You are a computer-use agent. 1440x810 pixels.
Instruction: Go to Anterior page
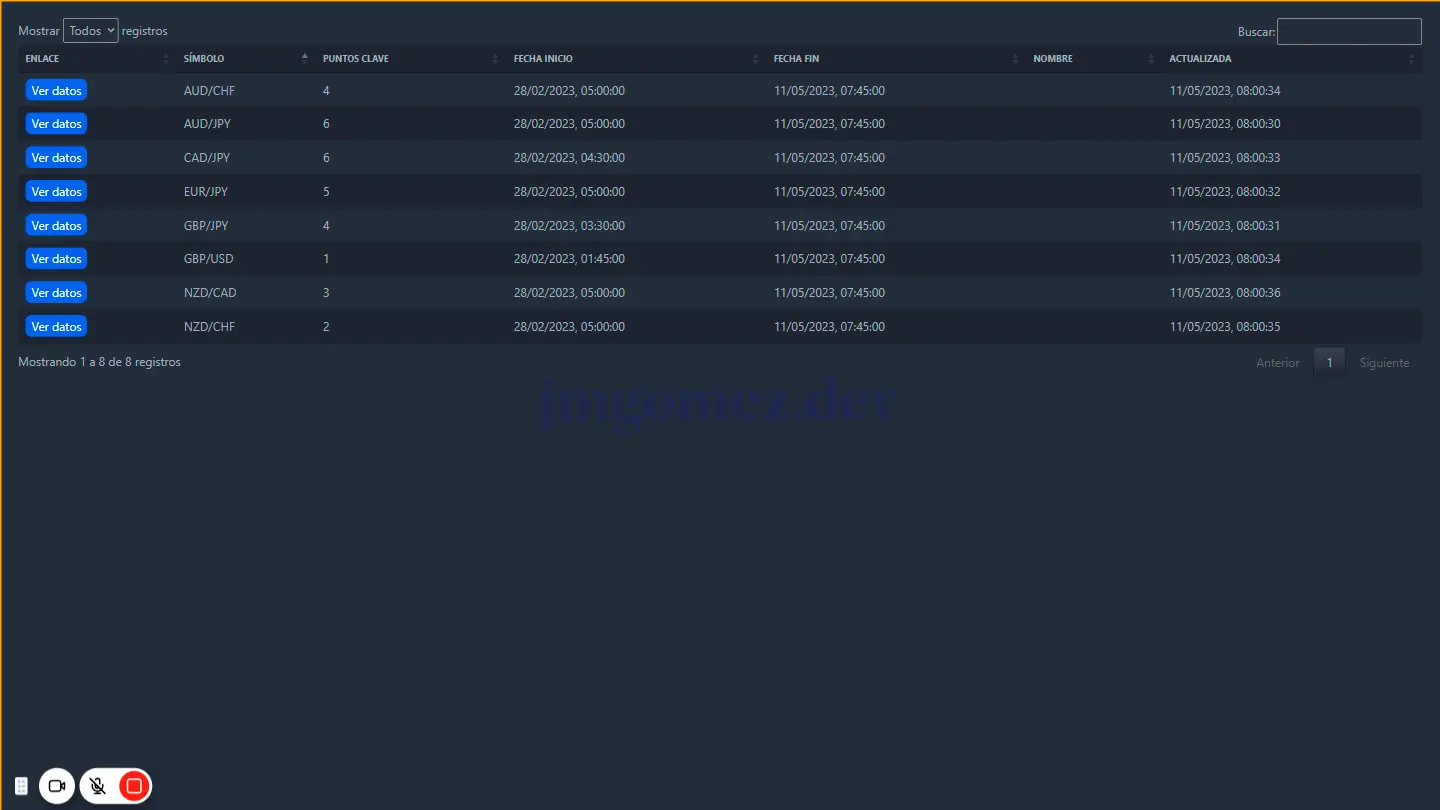1277,363
